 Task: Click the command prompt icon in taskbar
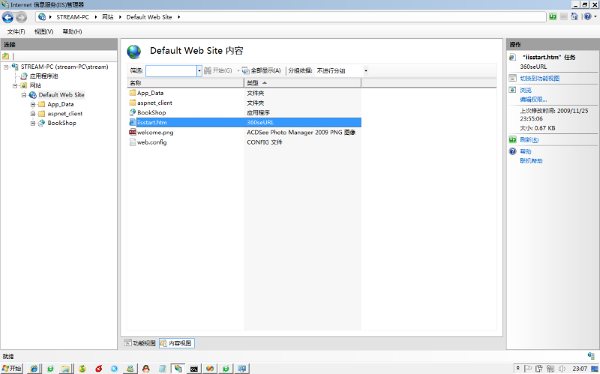[194, 369]
